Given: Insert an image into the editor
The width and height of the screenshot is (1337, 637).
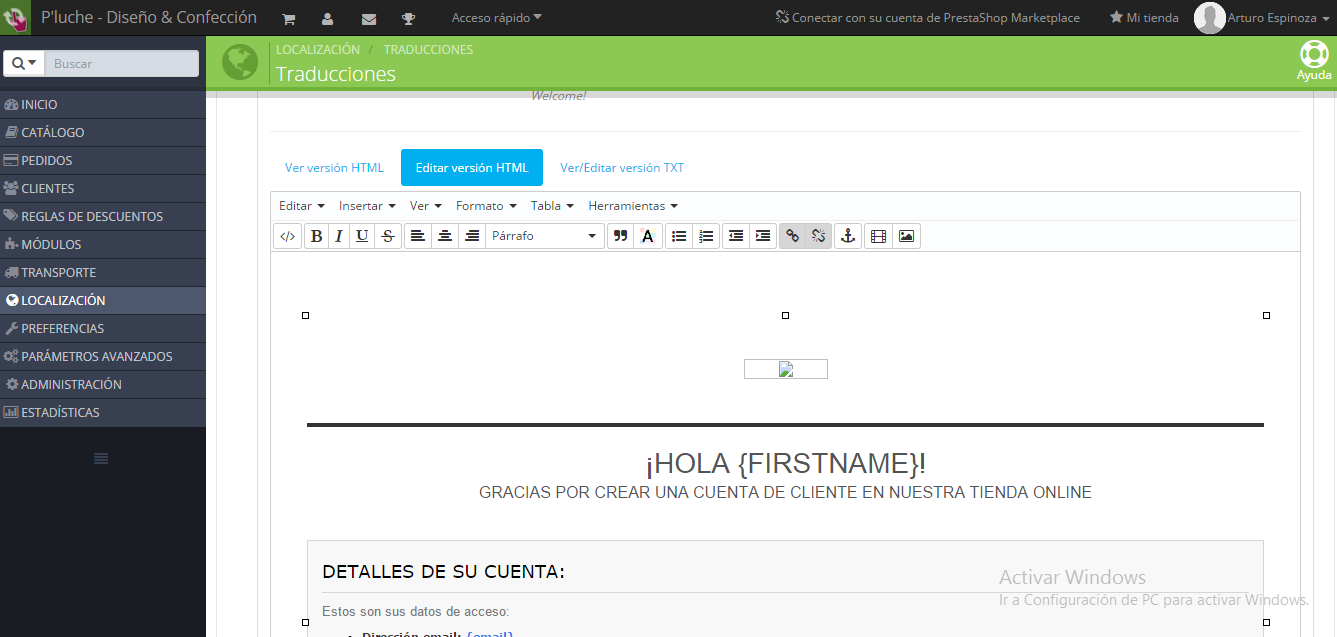Looking at the screenshot, I should pos(906,236).
